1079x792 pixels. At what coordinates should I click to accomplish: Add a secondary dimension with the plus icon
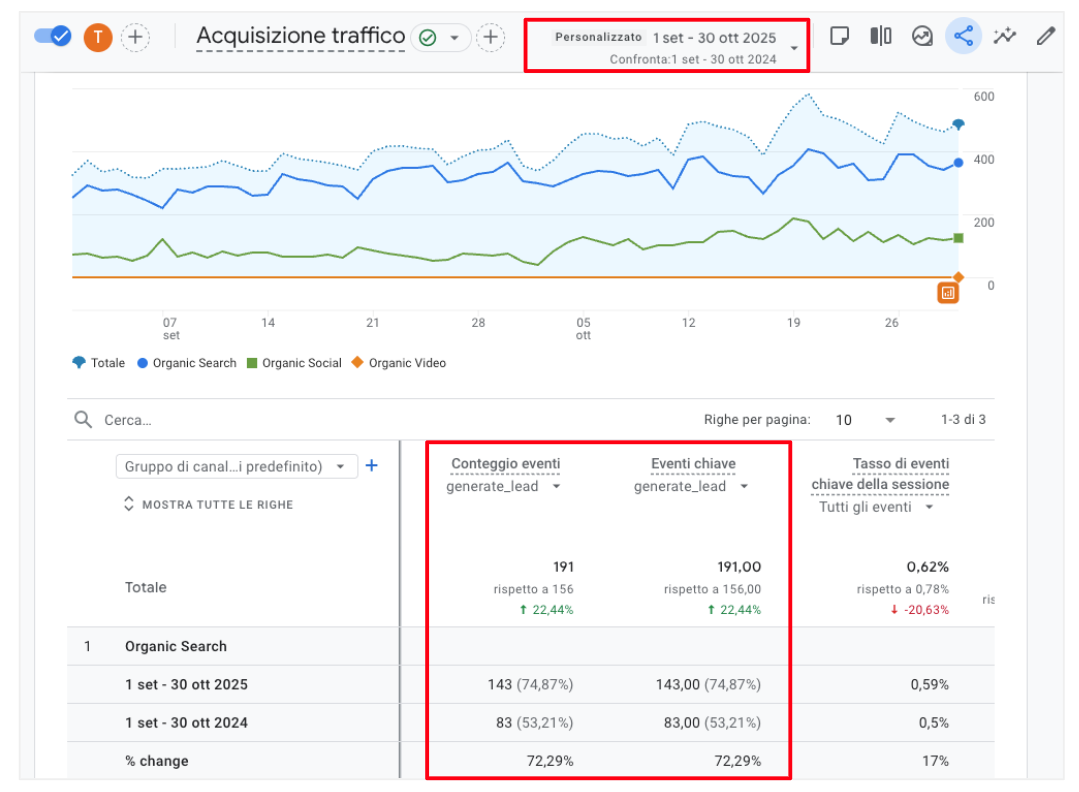(x=372, y=466)
